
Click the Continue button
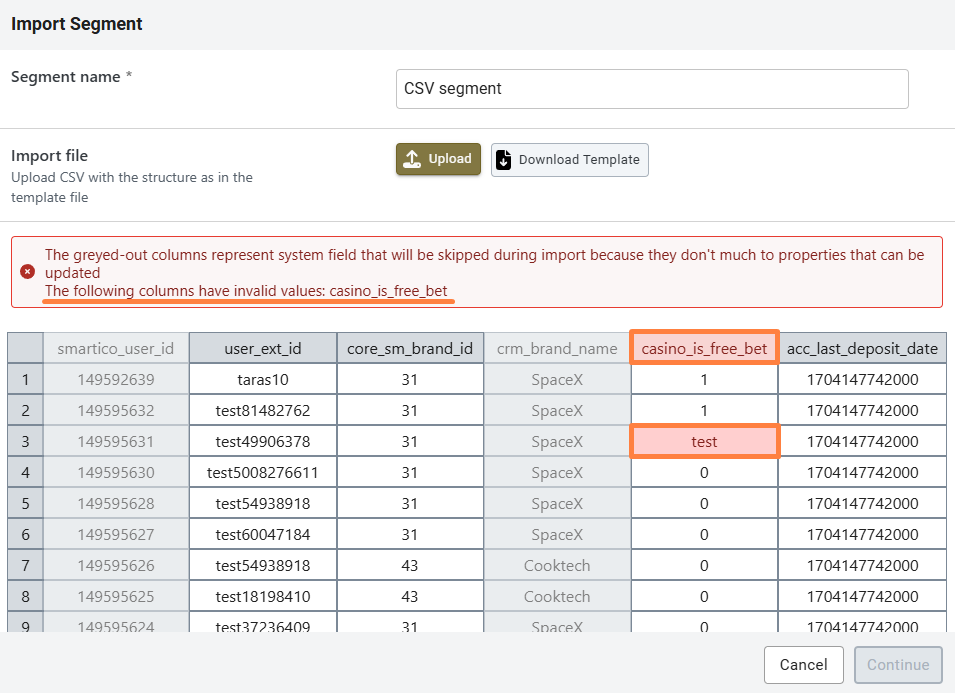(x=898, y=665)
